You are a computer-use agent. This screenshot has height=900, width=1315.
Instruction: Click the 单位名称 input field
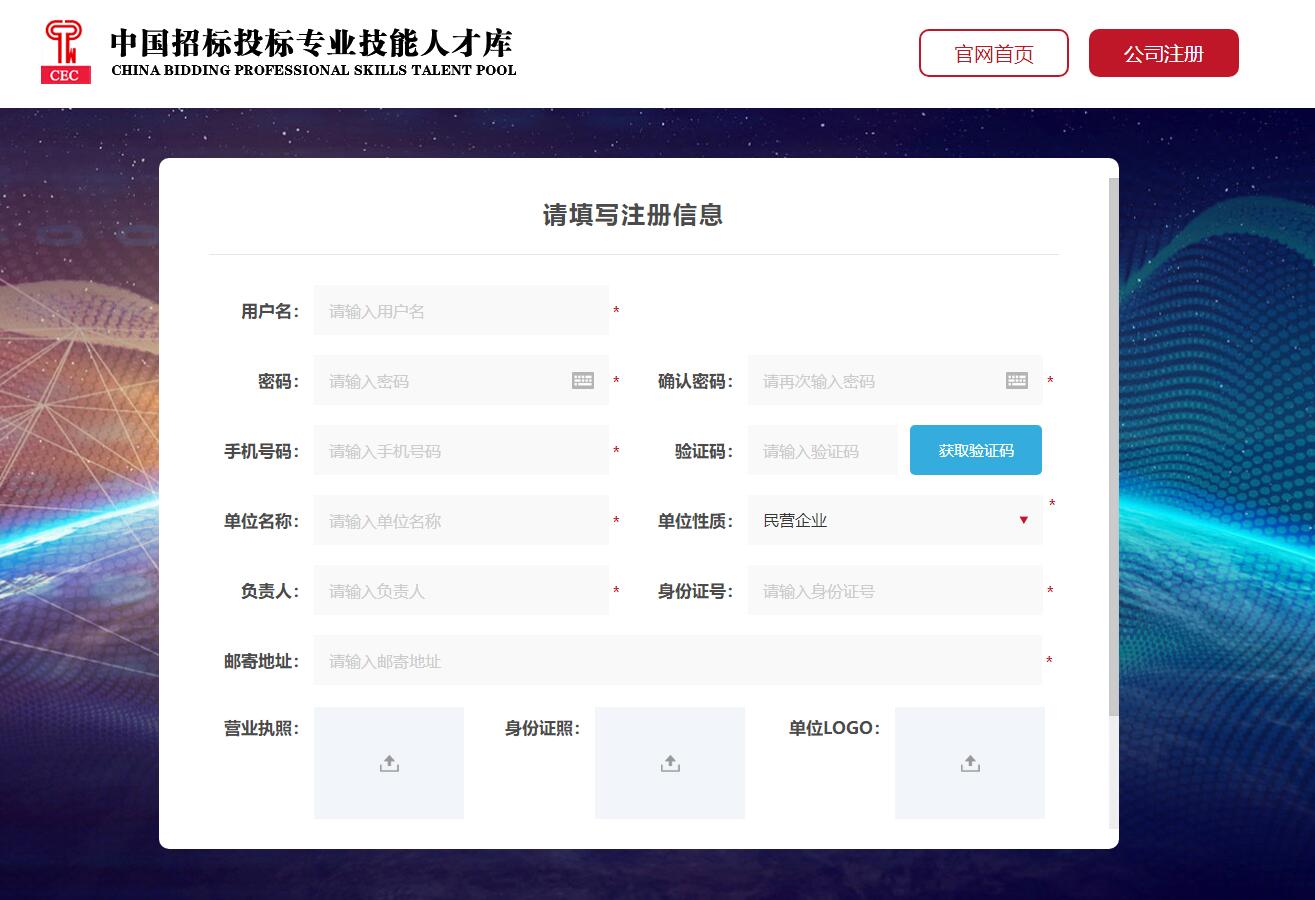(x=460, y=521)
